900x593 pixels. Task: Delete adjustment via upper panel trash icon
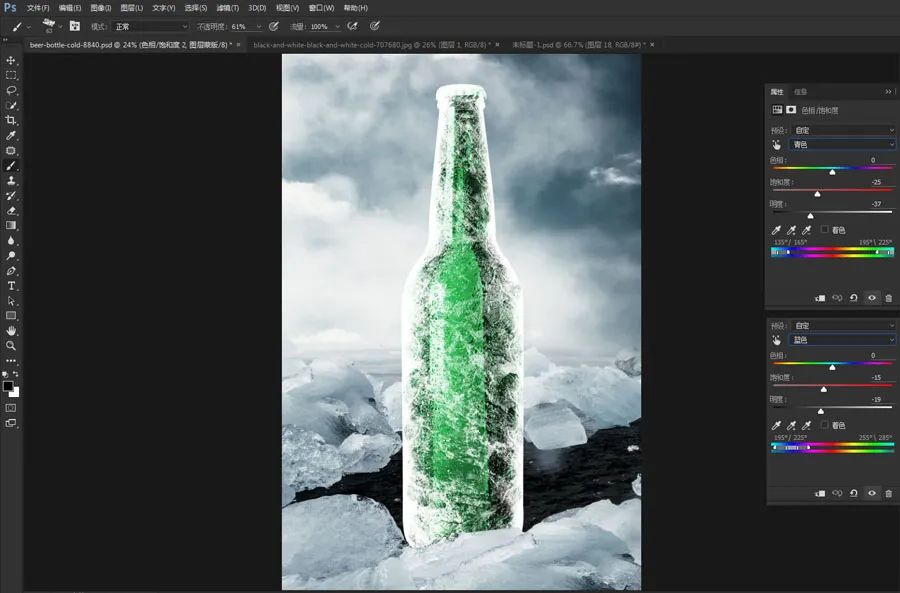[x=889, y=298]
